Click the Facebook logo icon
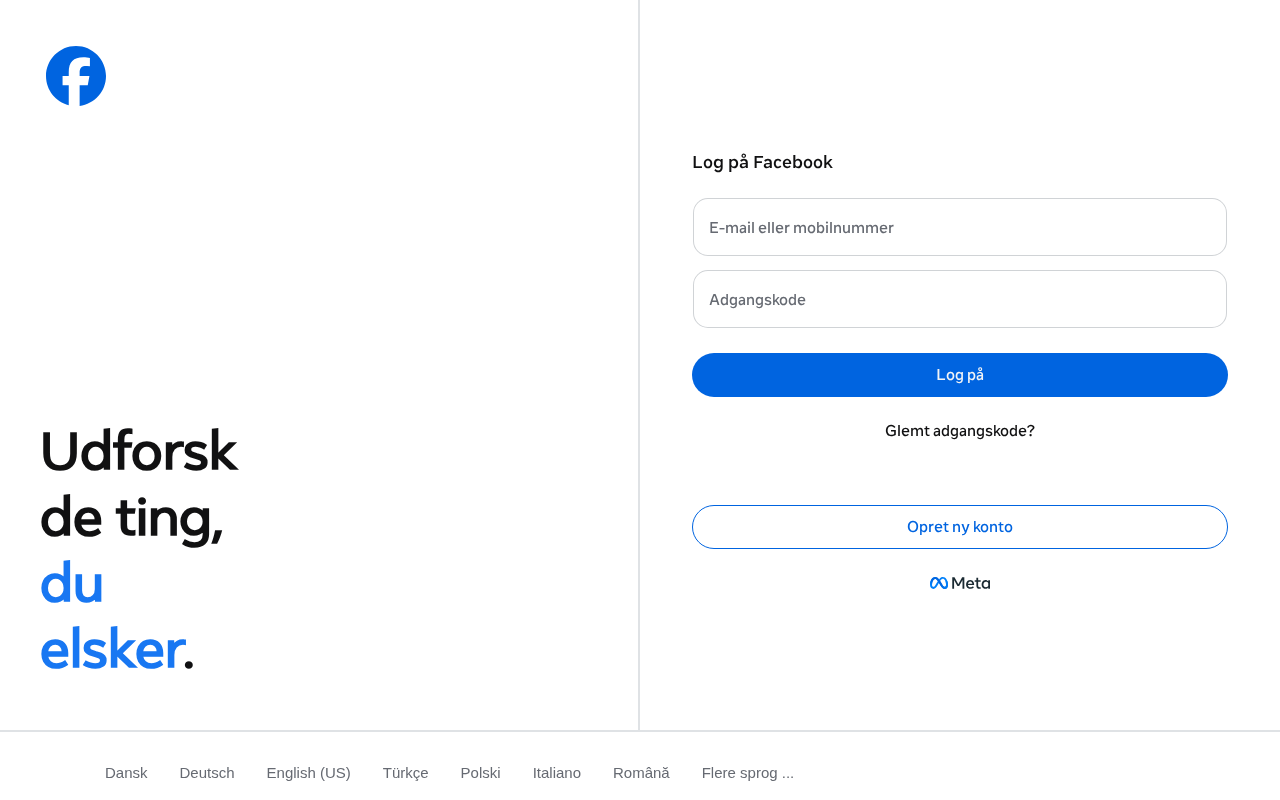The height and width of the screenshot is (800, 1280). [x=76, y=76]
